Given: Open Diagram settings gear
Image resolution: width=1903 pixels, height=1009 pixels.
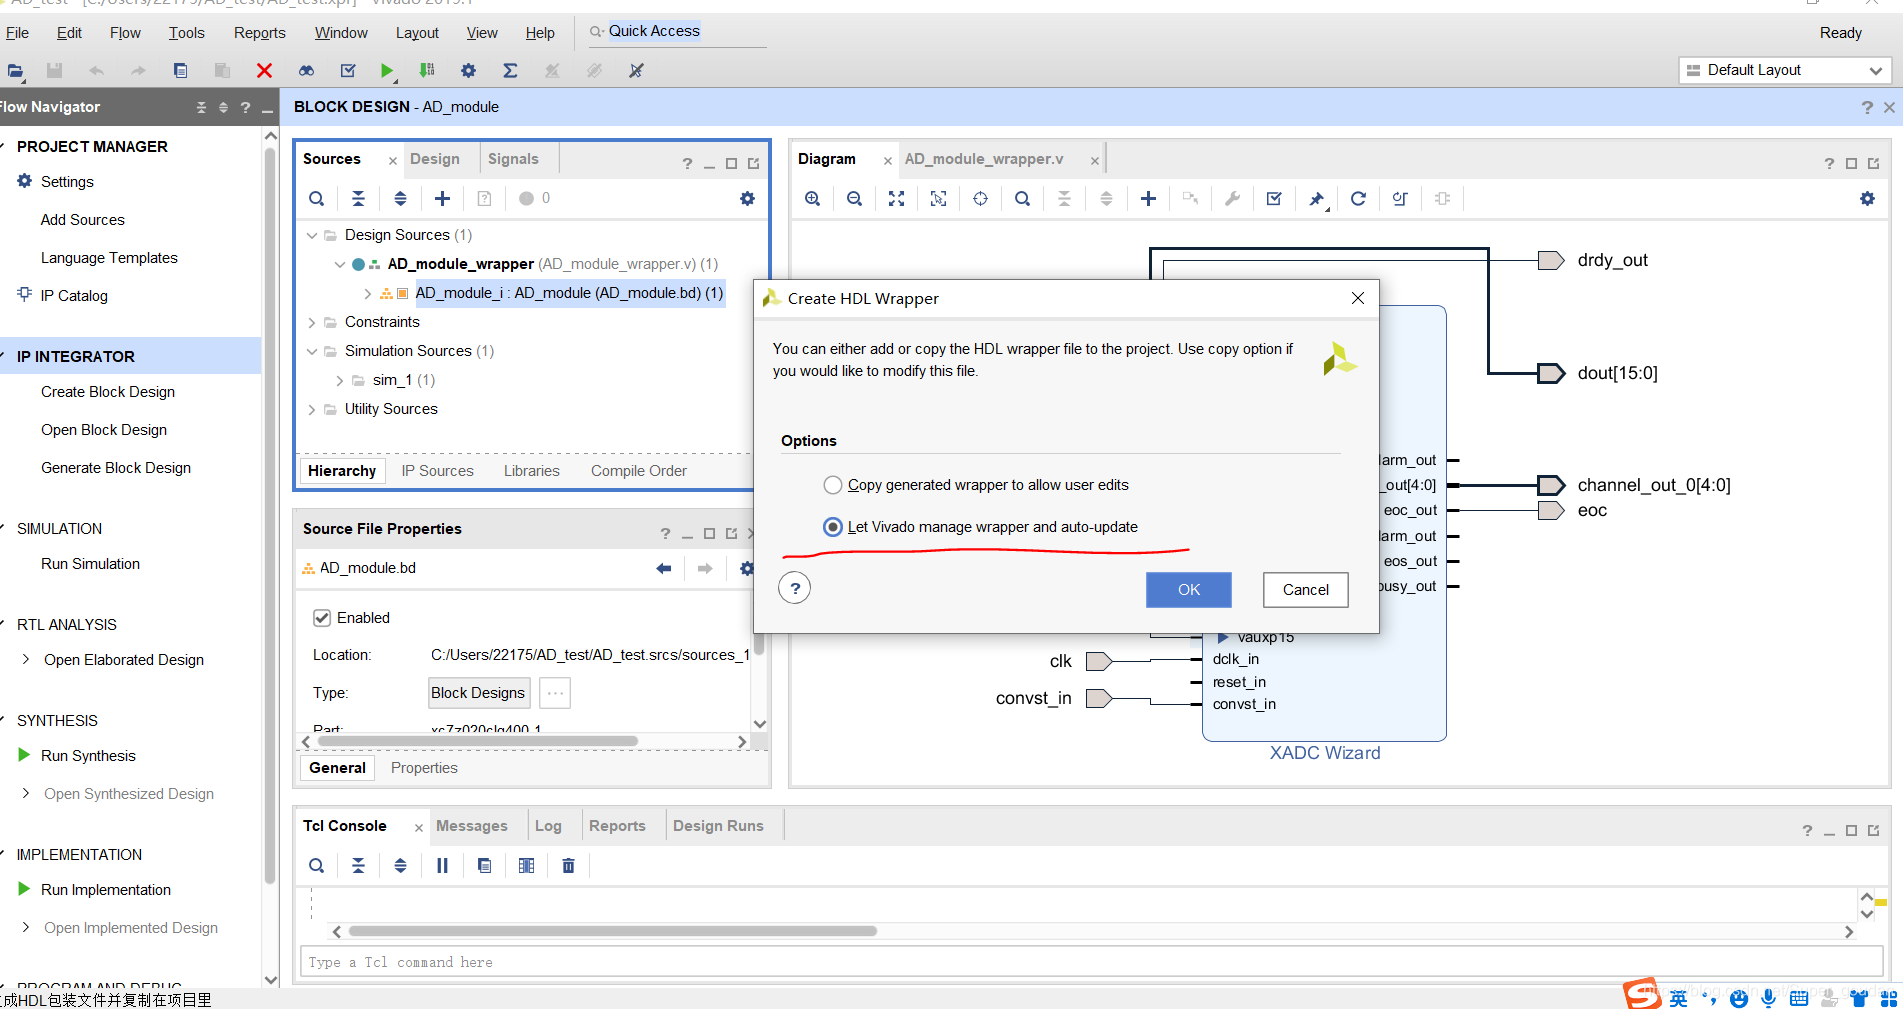Looking at the screenshot, I should (1867, 198).
